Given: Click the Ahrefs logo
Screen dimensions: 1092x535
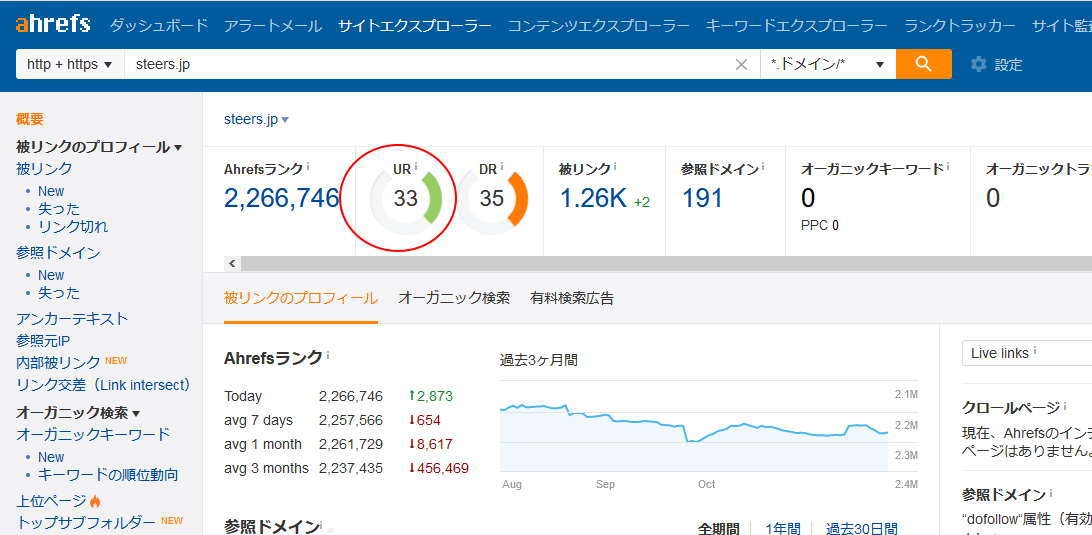Looking at the screenshot, I should 52,24.
